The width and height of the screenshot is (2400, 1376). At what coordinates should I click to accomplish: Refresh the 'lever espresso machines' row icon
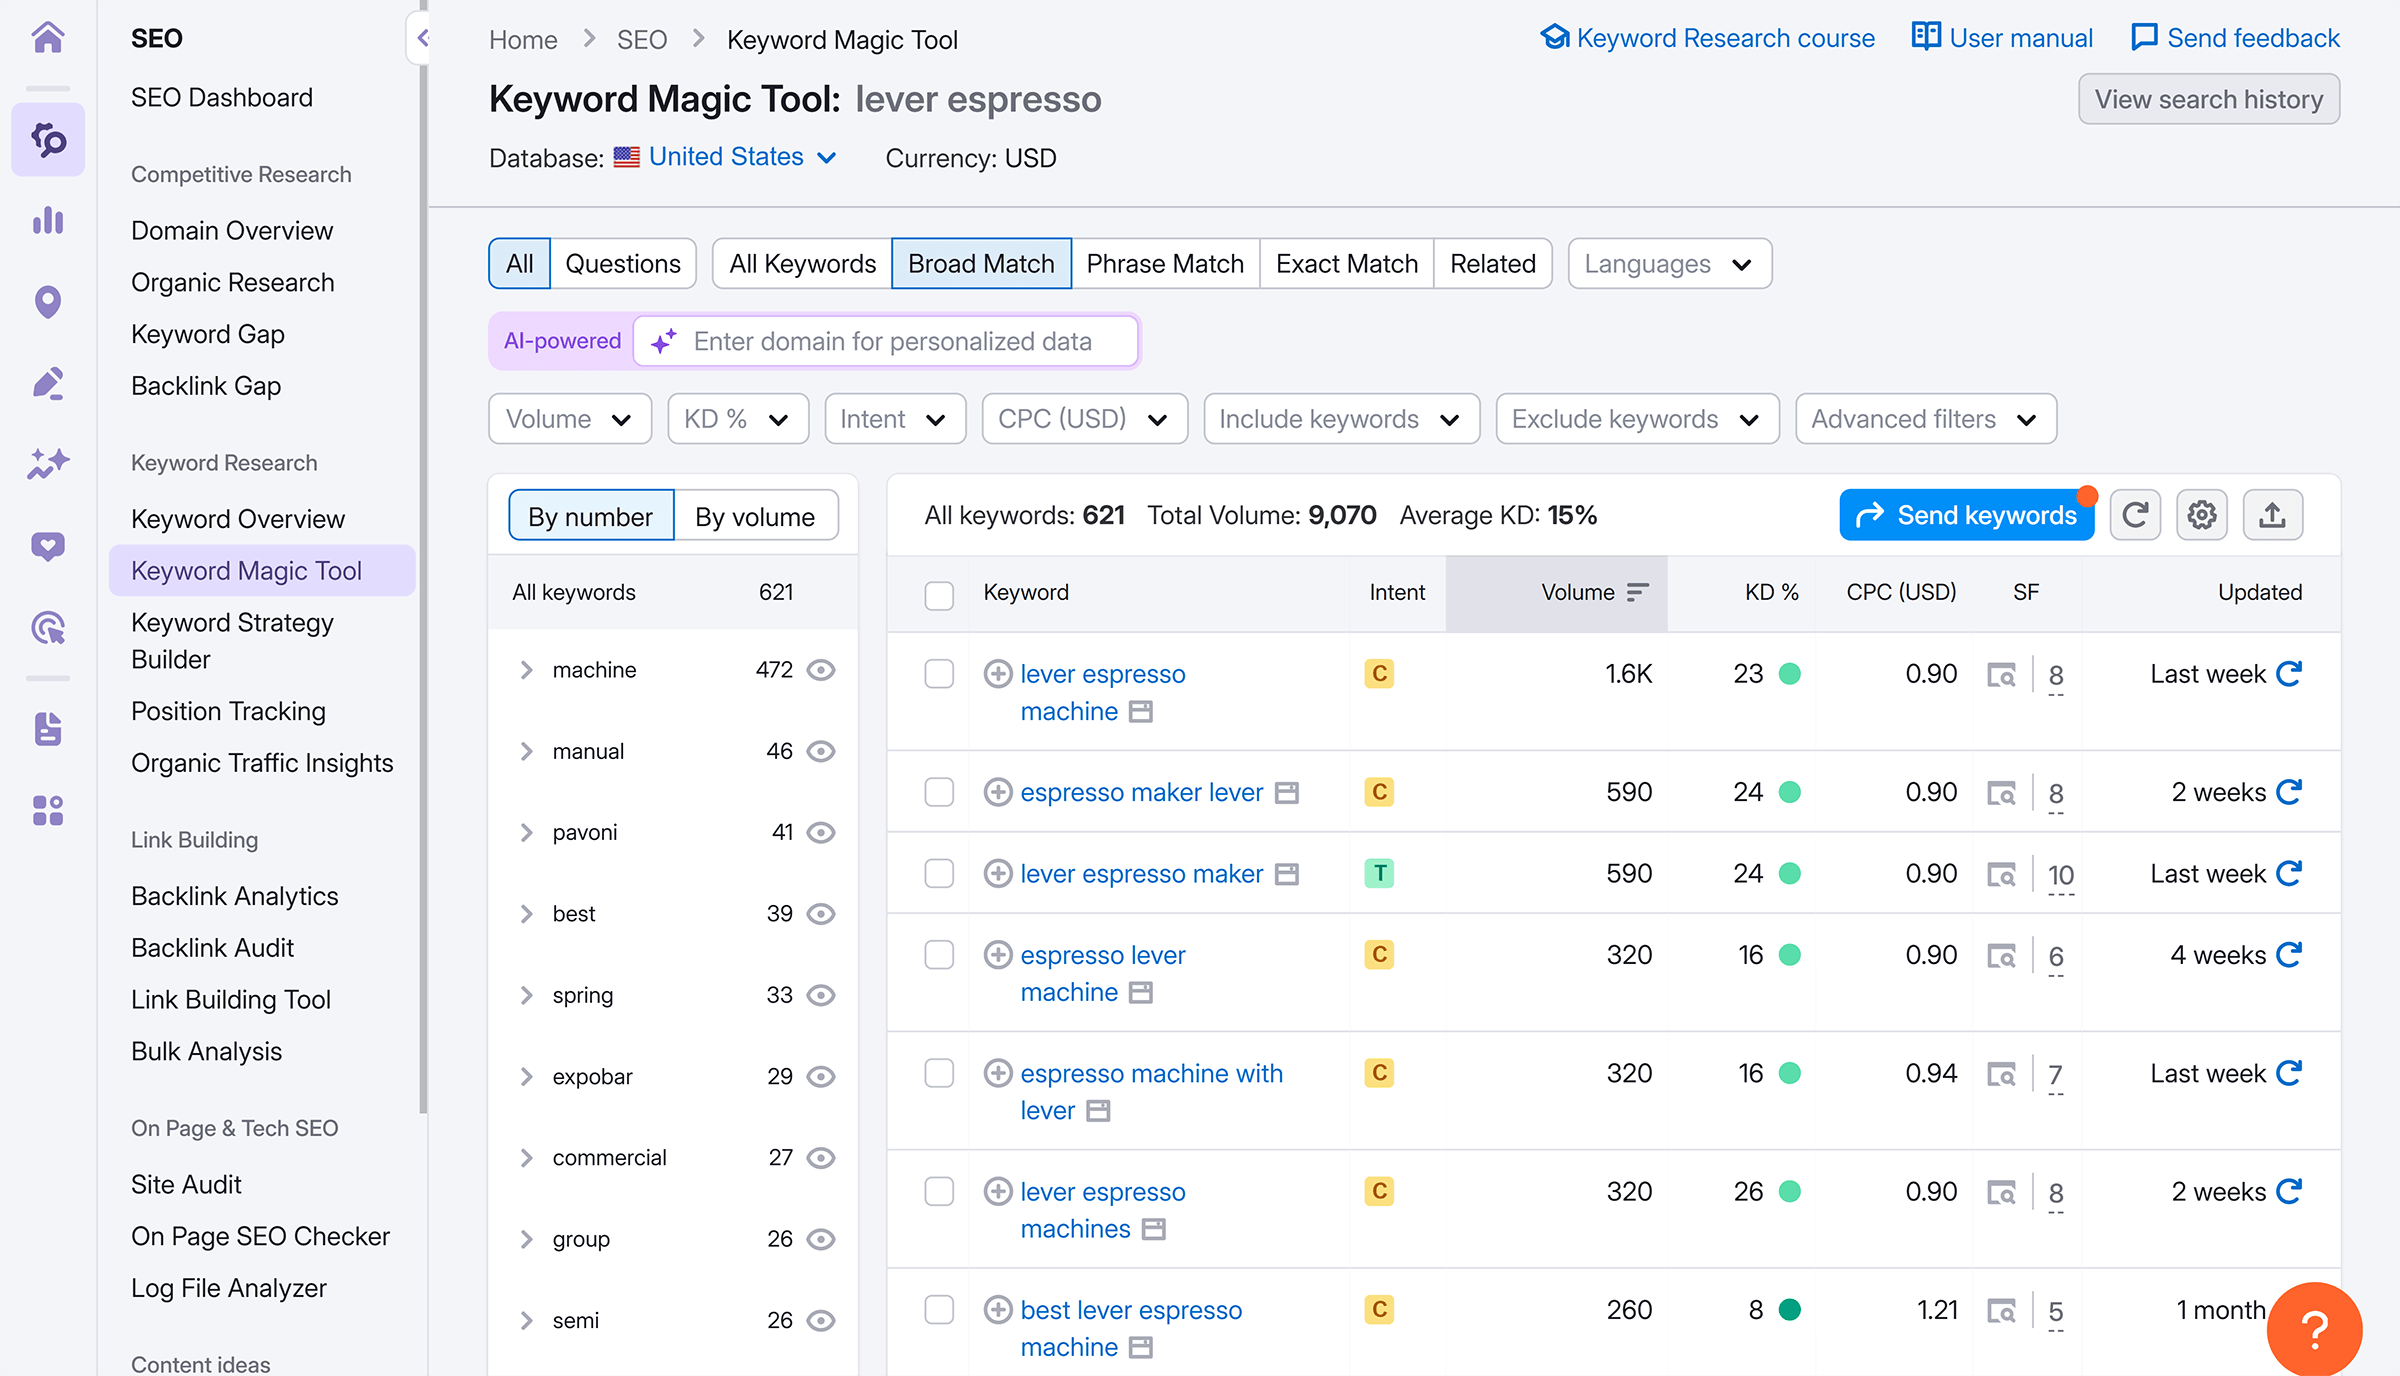point(2289,1192)
